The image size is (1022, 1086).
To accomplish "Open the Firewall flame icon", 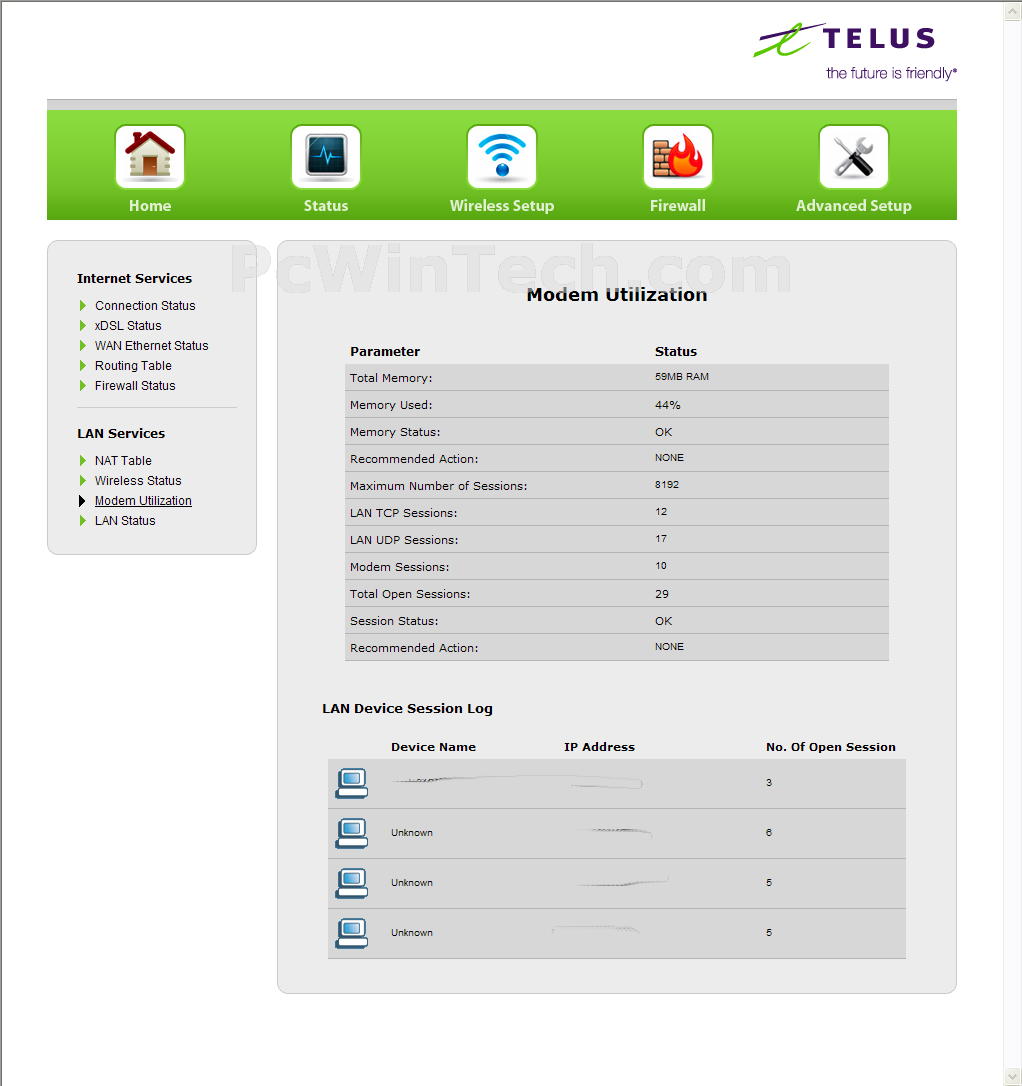I will click(x=678, y=157).
